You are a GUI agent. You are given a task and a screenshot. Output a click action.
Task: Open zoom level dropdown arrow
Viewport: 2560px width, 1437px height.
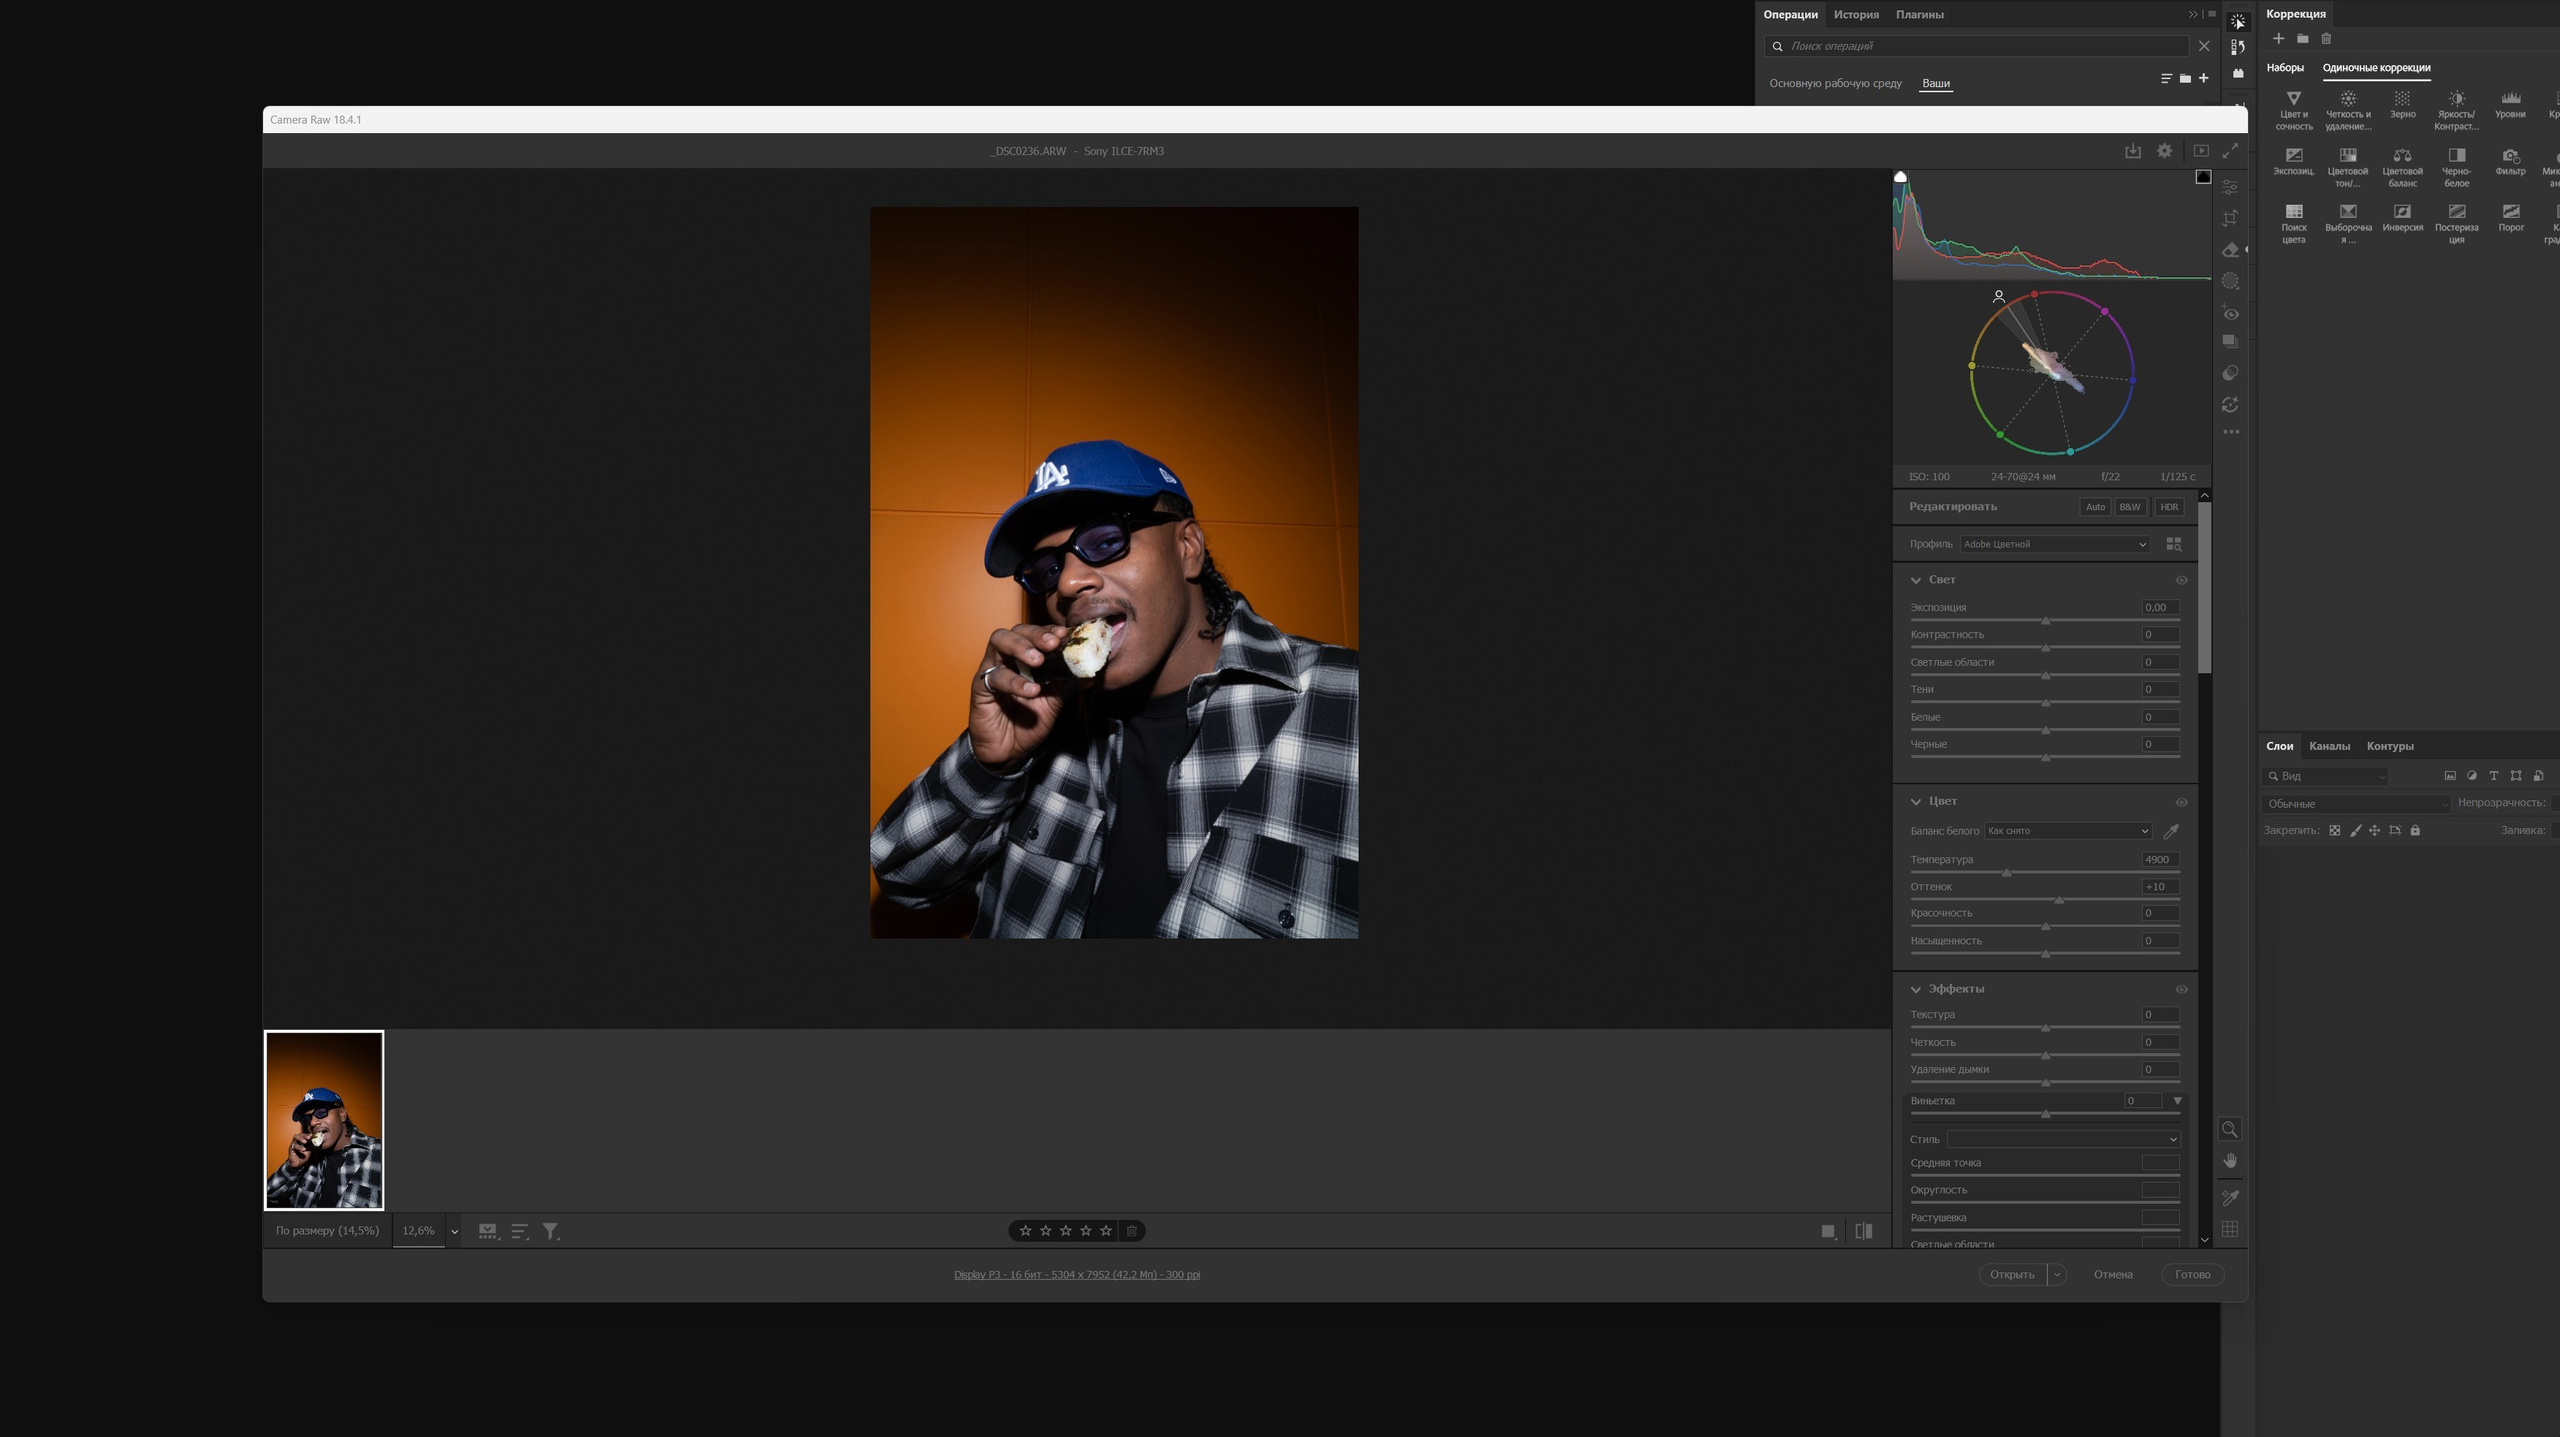pos(454,1231)
